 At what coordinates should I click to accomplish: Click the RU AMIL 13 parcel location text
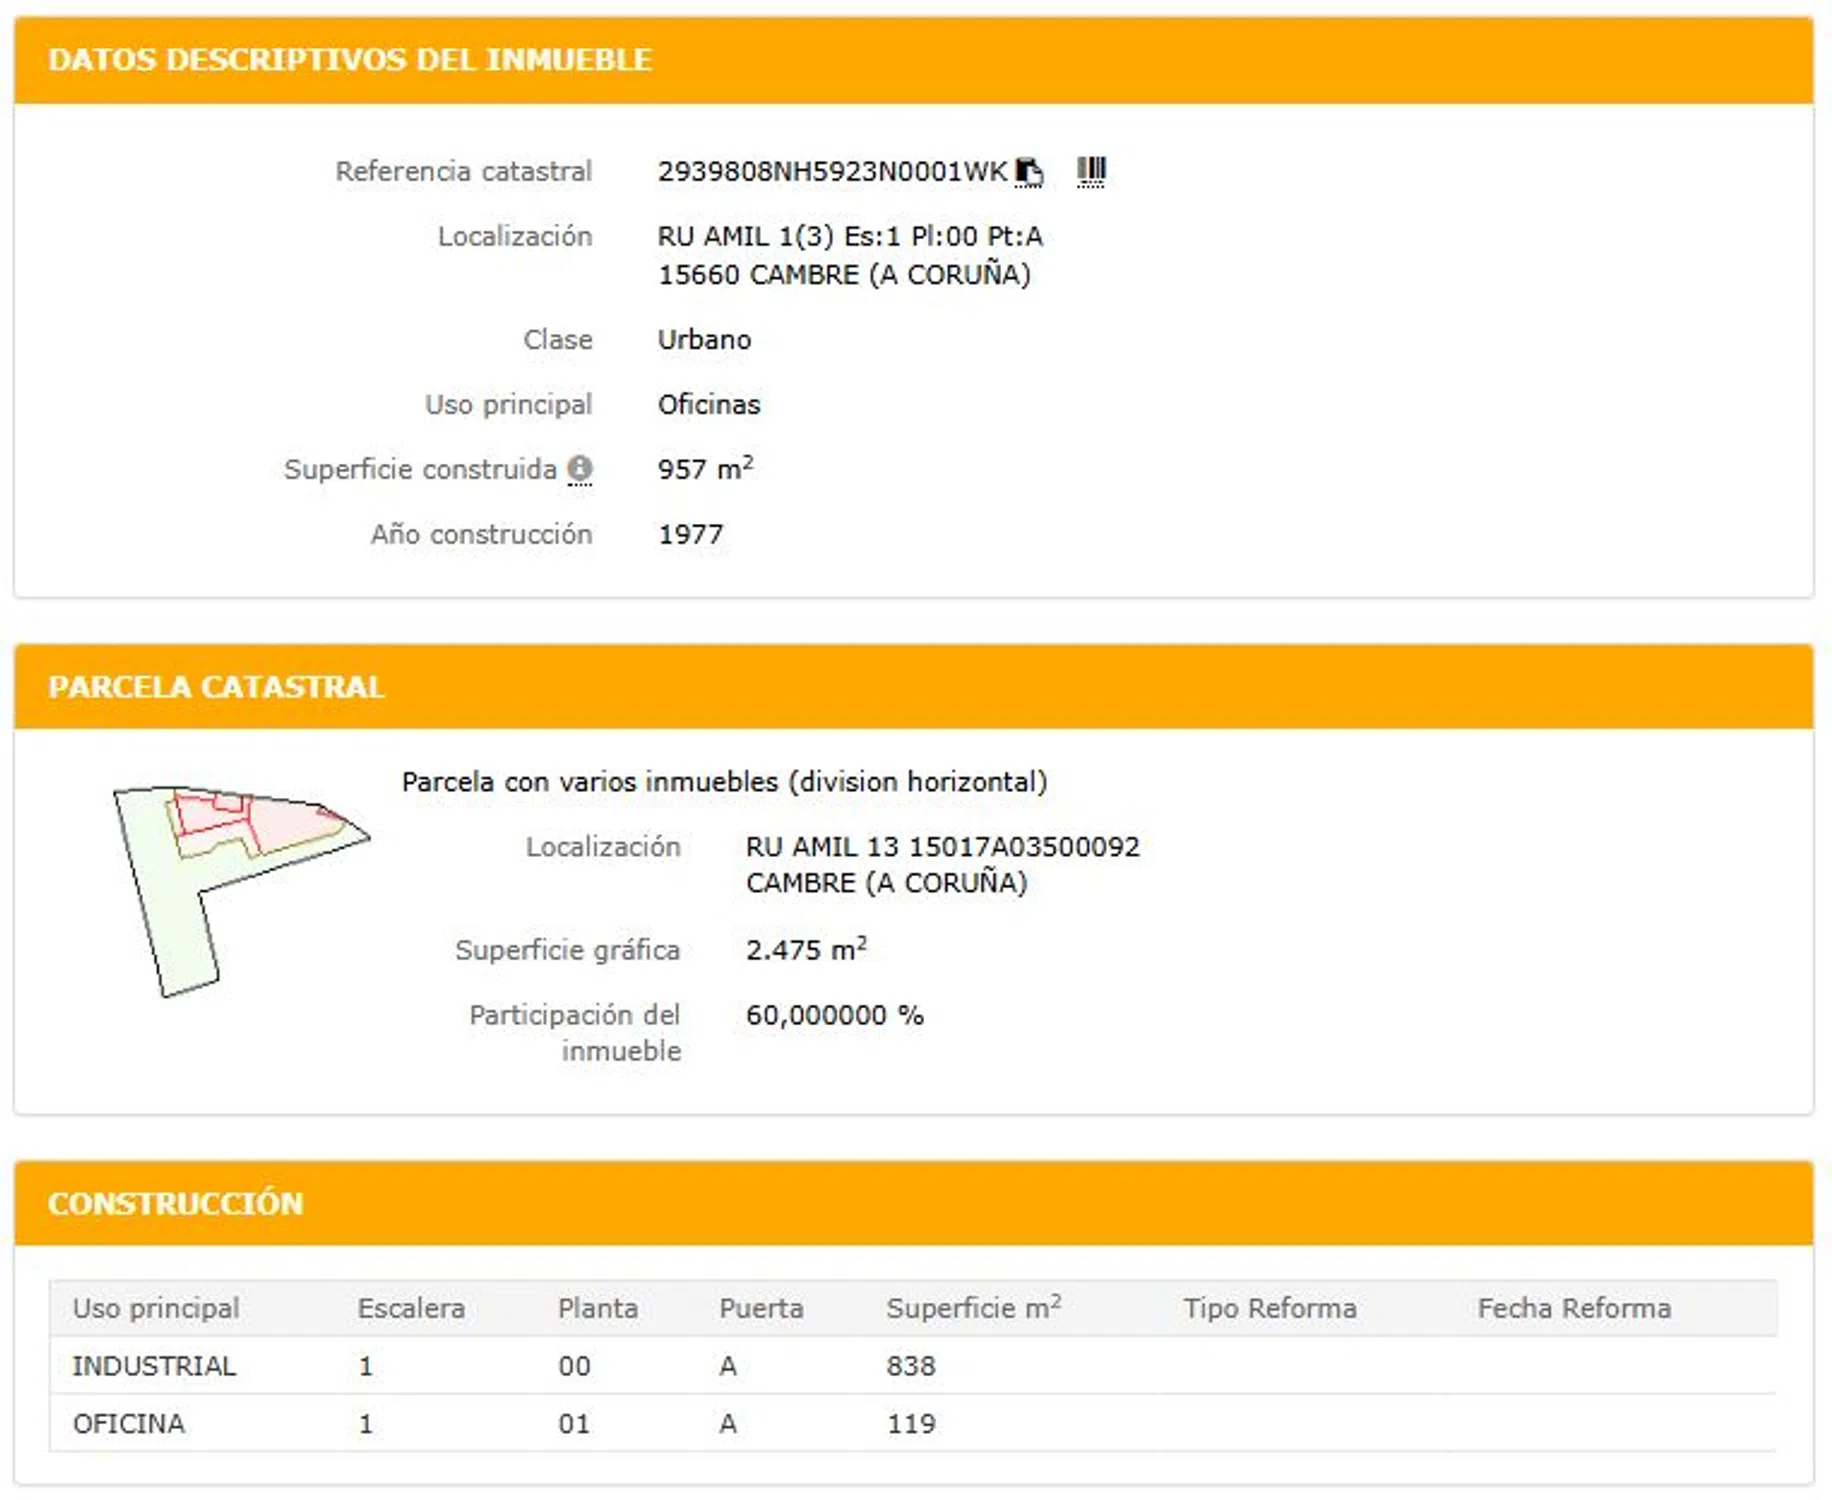[942, 847]
